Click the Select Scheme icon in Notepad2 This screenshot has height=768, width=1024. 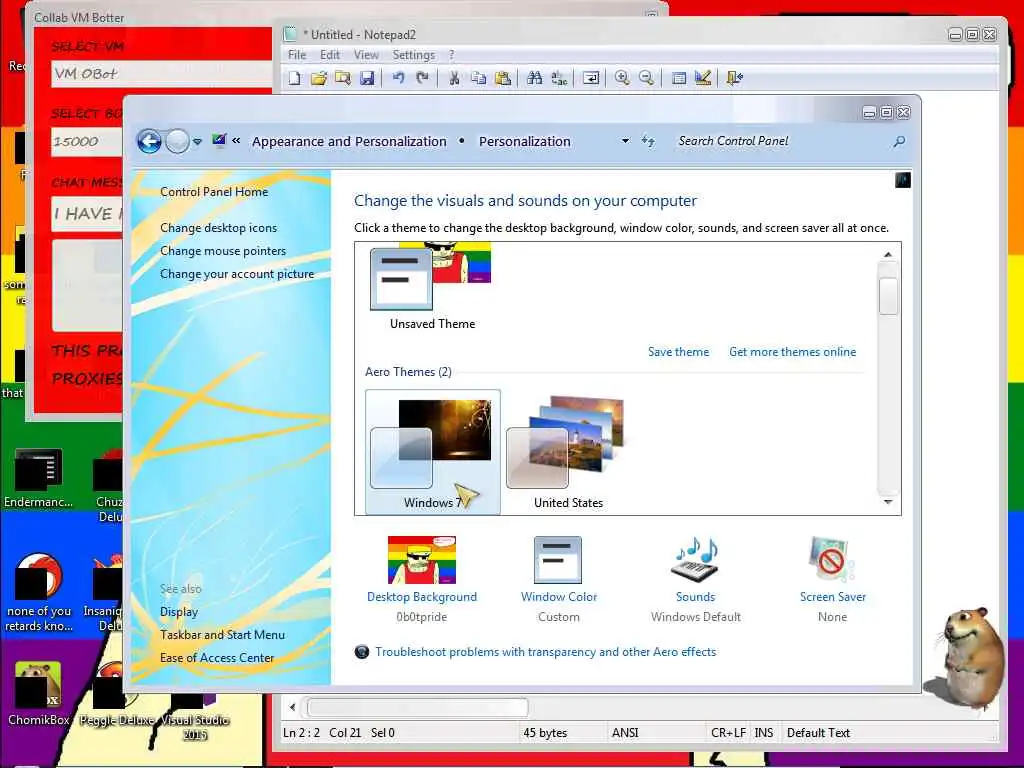[x=679, y=78]
